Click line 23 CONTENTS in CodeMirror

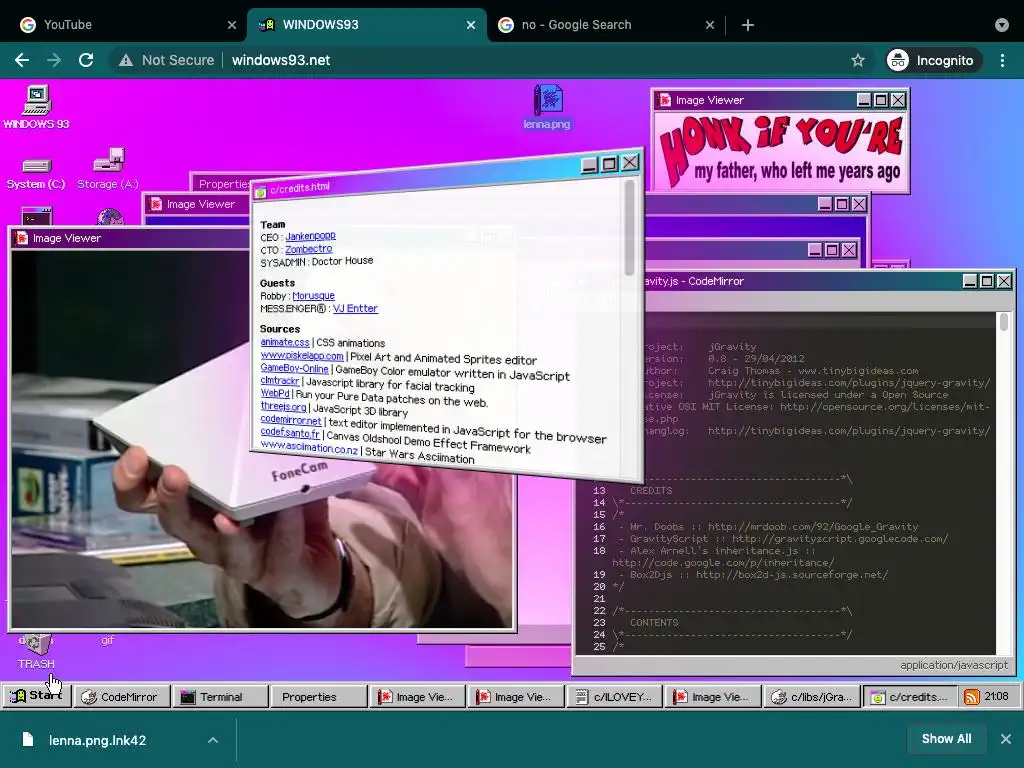click(654, 622)
